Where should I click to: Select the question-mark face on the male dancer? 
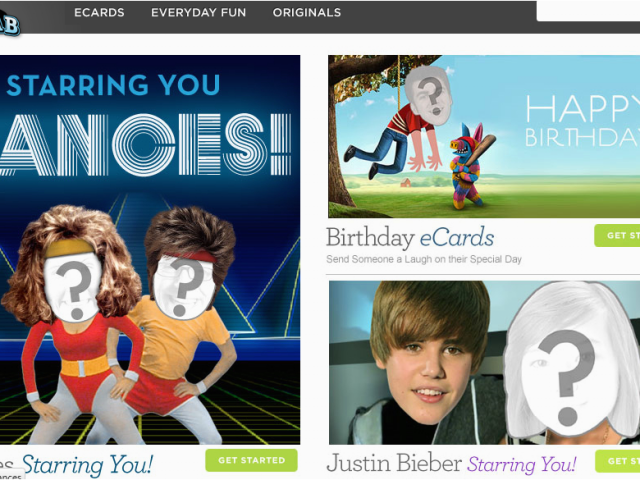pyautogui.click(x=184, y=287)
